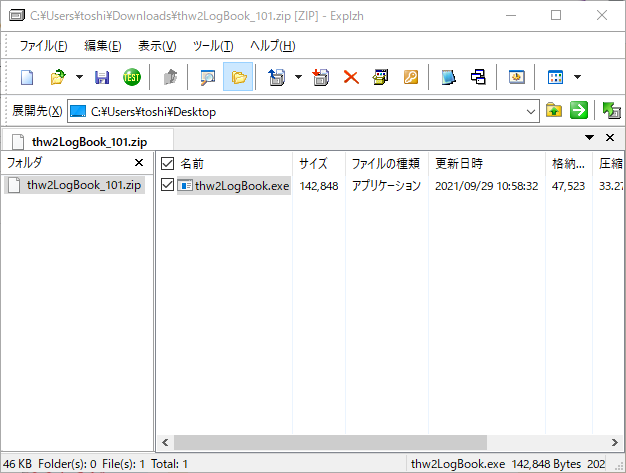
Task: Open the ファイル(F) menu
Action: [43, 46]
